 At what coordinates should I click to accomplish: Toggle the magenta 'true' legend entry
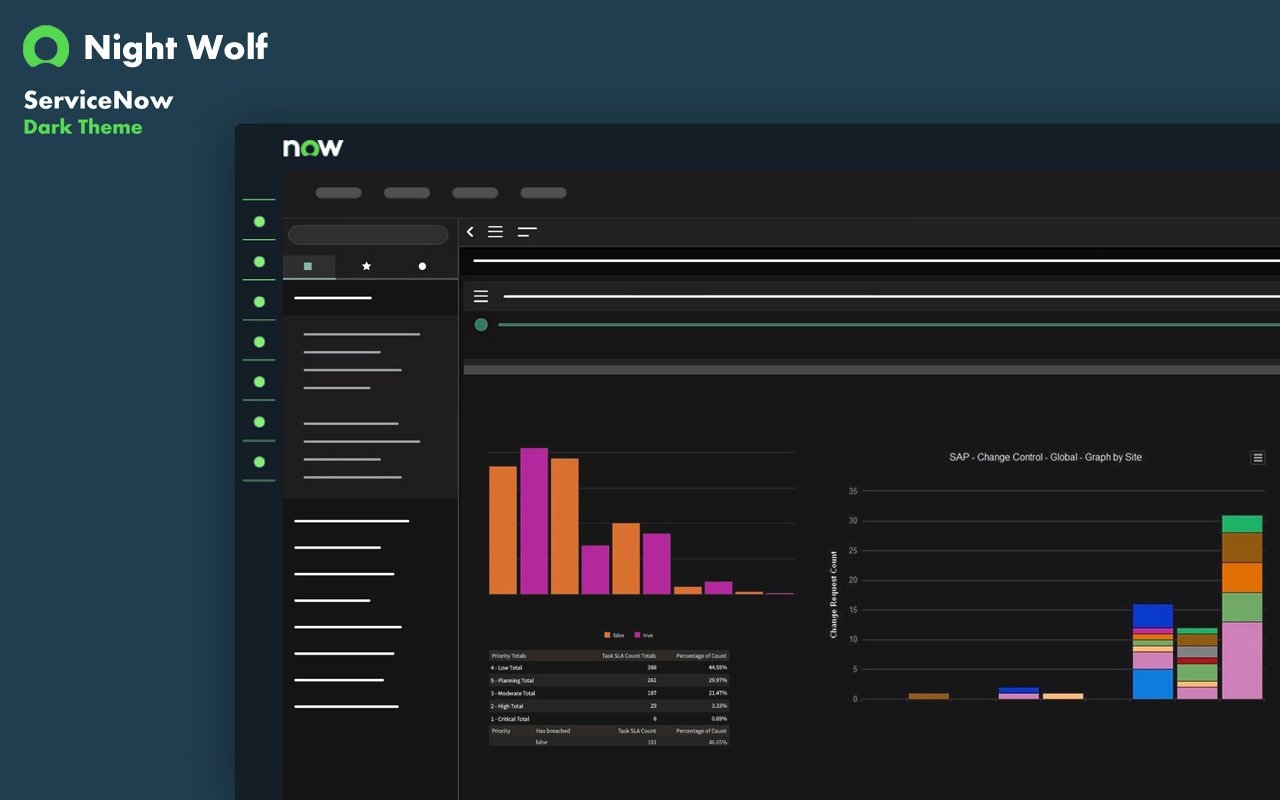[x=645, y=635]
